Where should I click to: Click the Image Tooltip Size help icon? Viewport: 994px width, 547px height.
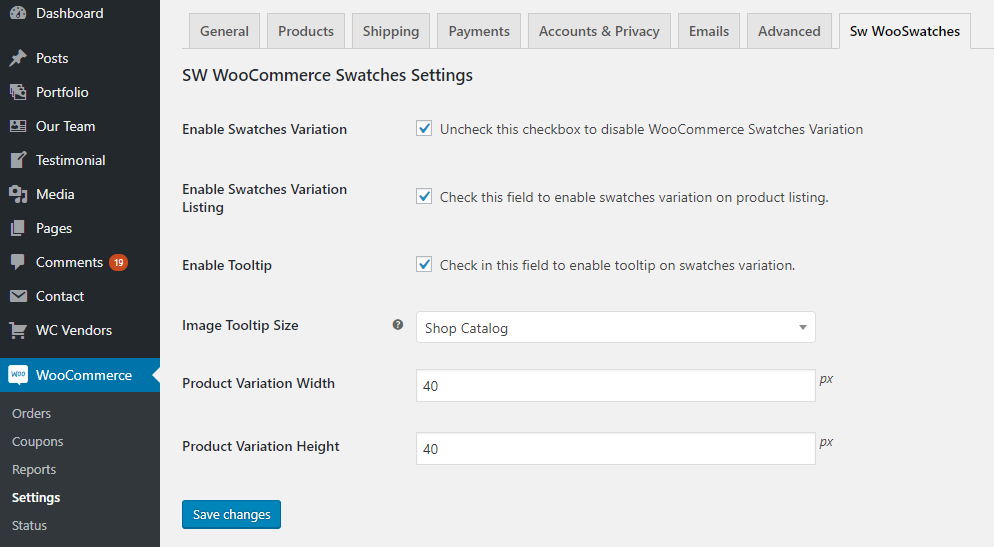pyautogui.click(x=397, y=325)
